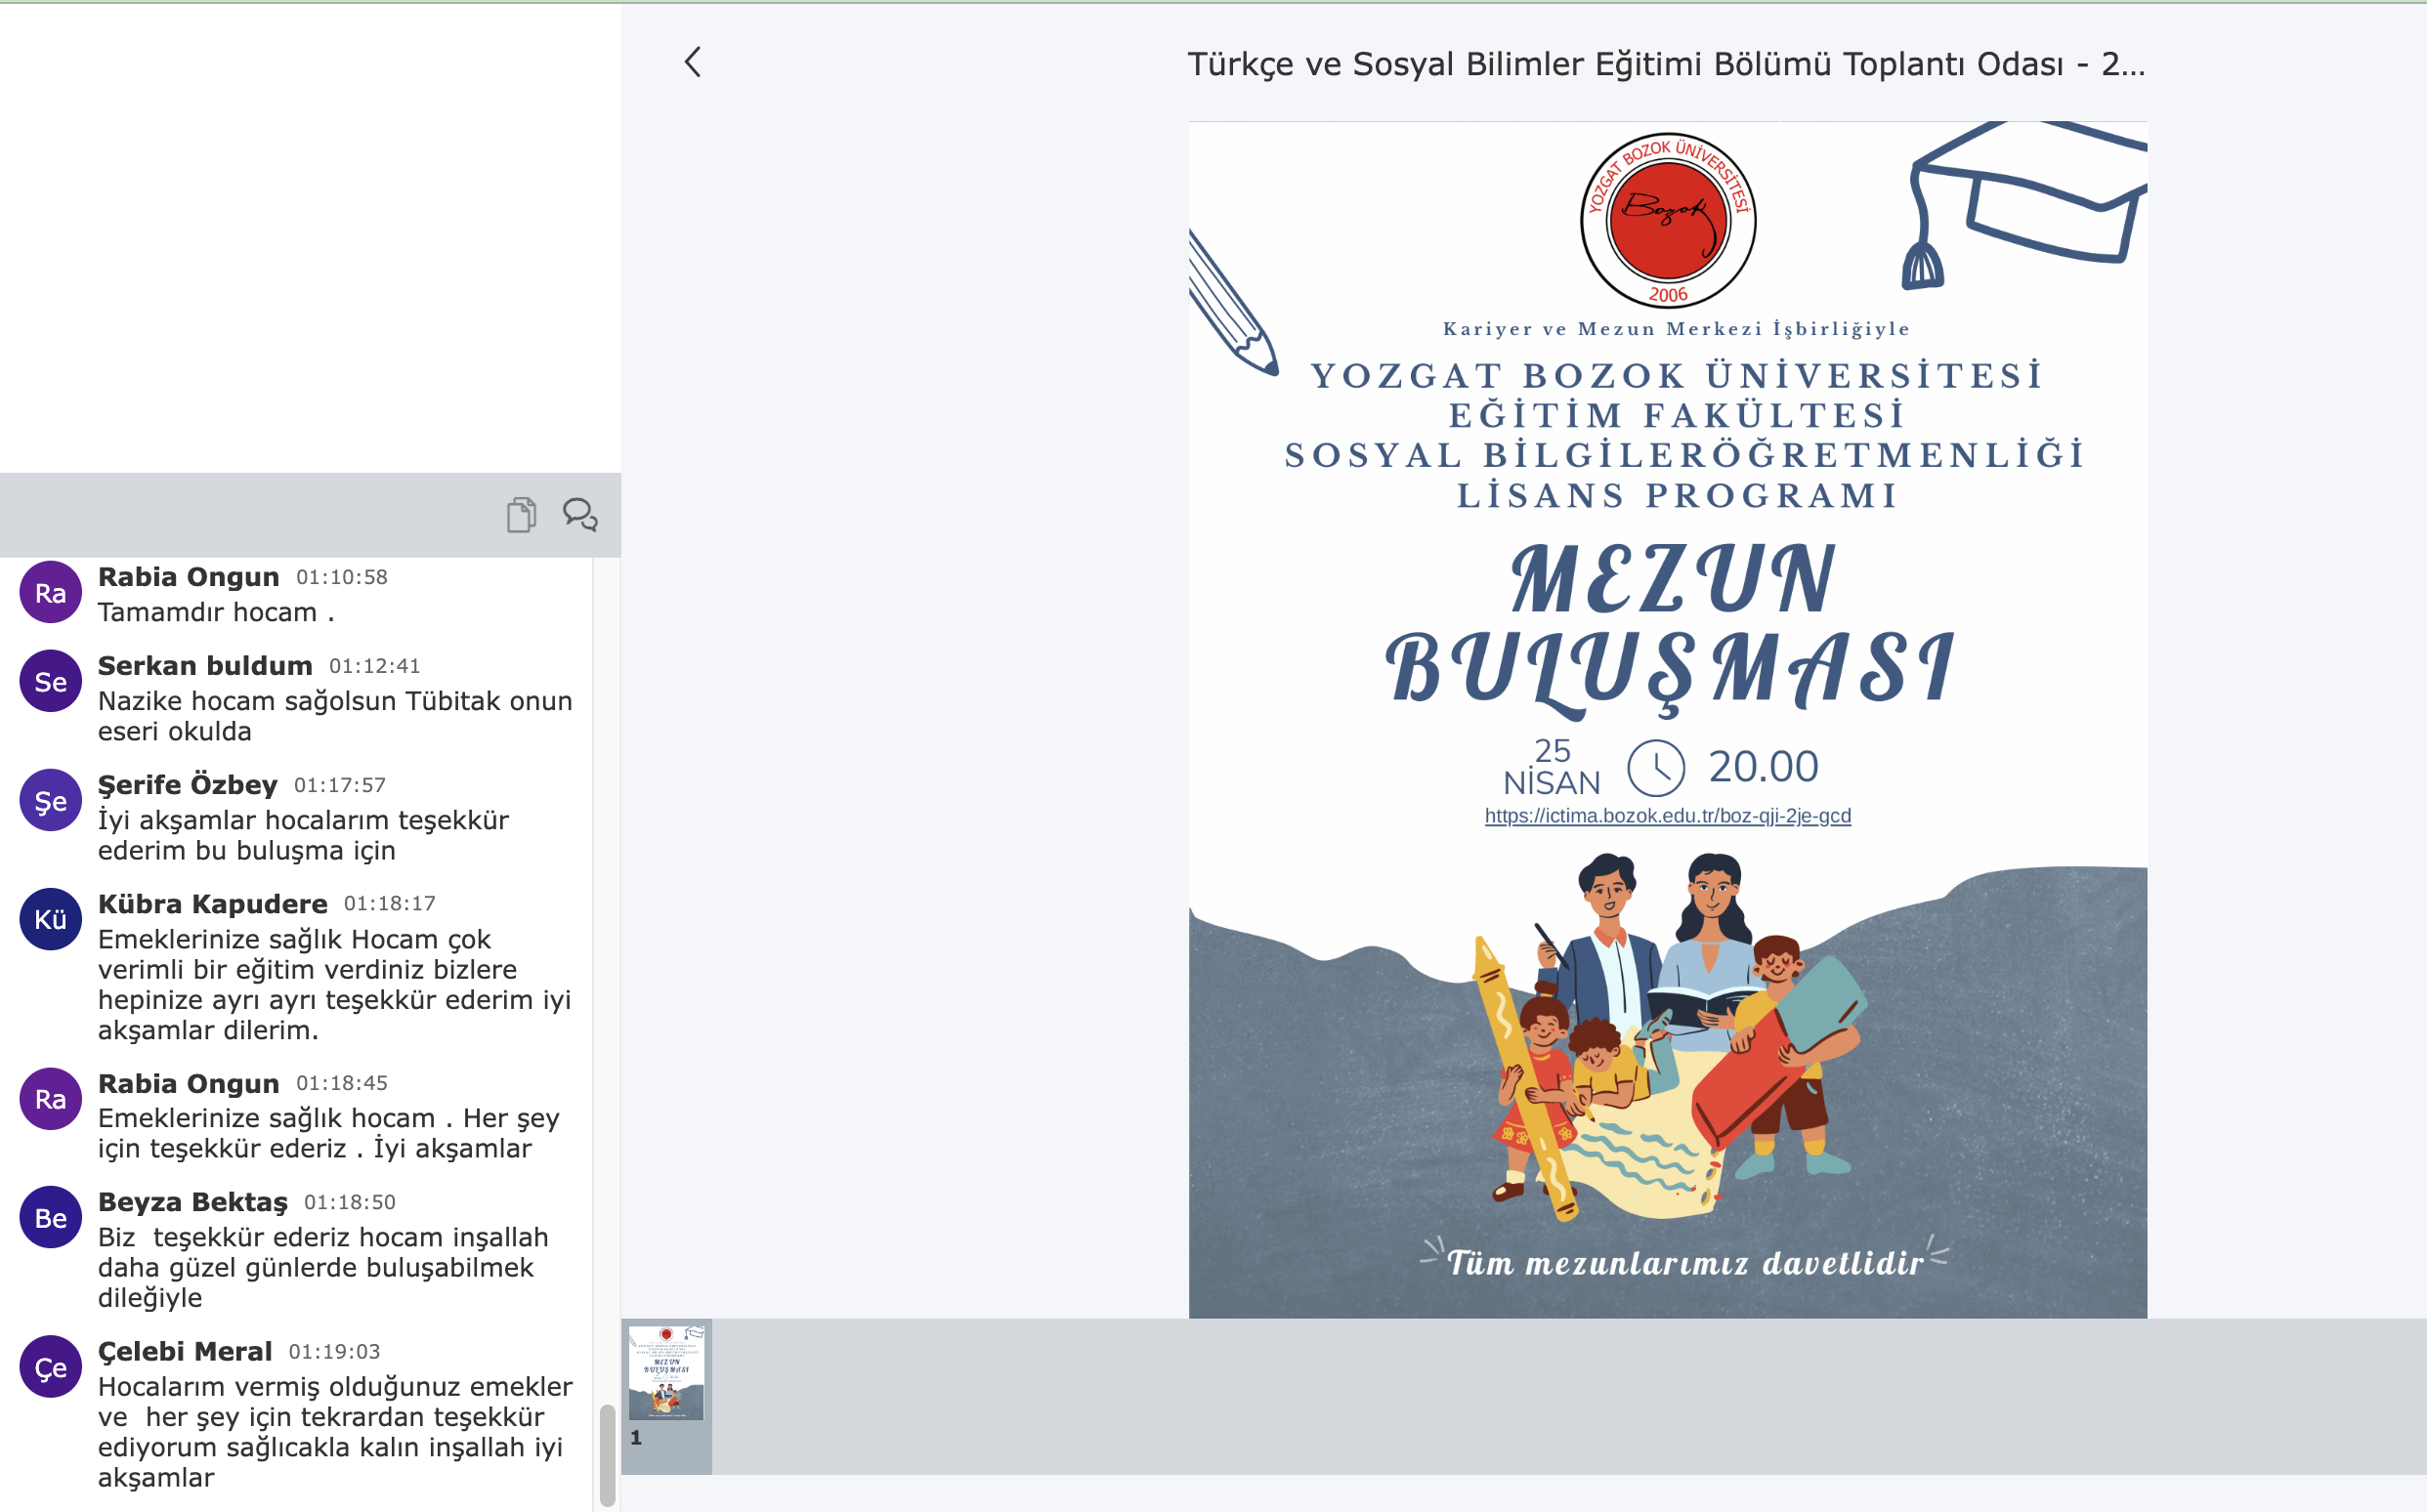Click Şerife Özbey's Şe avatar
This screenshot has height=1512, width=2427.
(51, 801)
